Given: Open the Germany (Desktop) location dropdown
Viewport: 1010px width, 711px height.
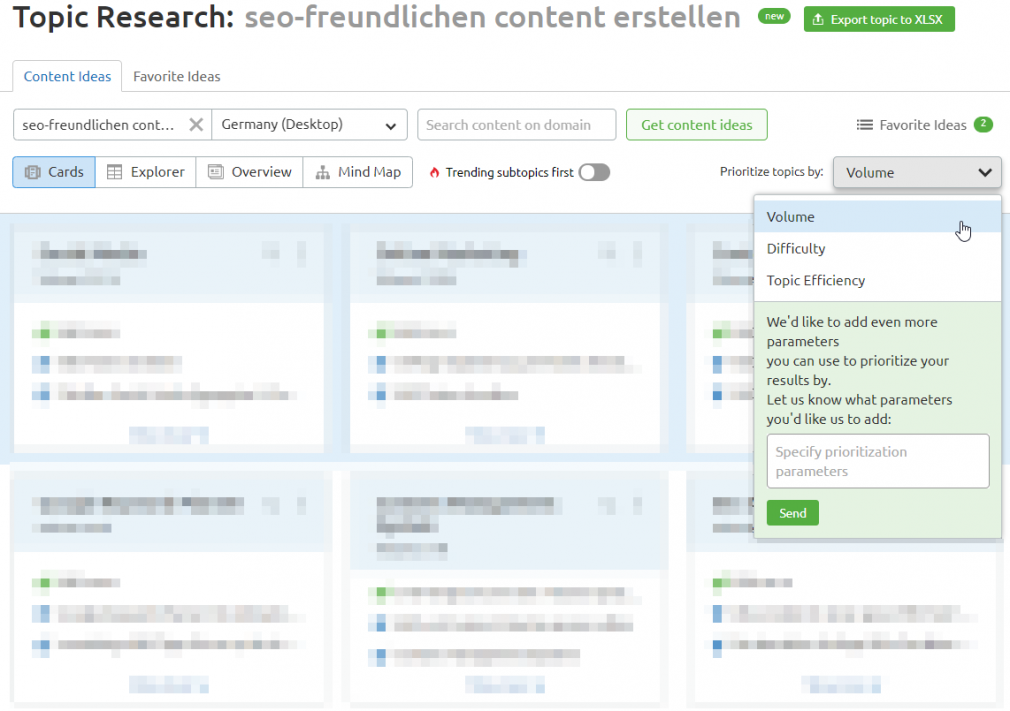Looking at the screenshot, I should [x=309, y=124].
